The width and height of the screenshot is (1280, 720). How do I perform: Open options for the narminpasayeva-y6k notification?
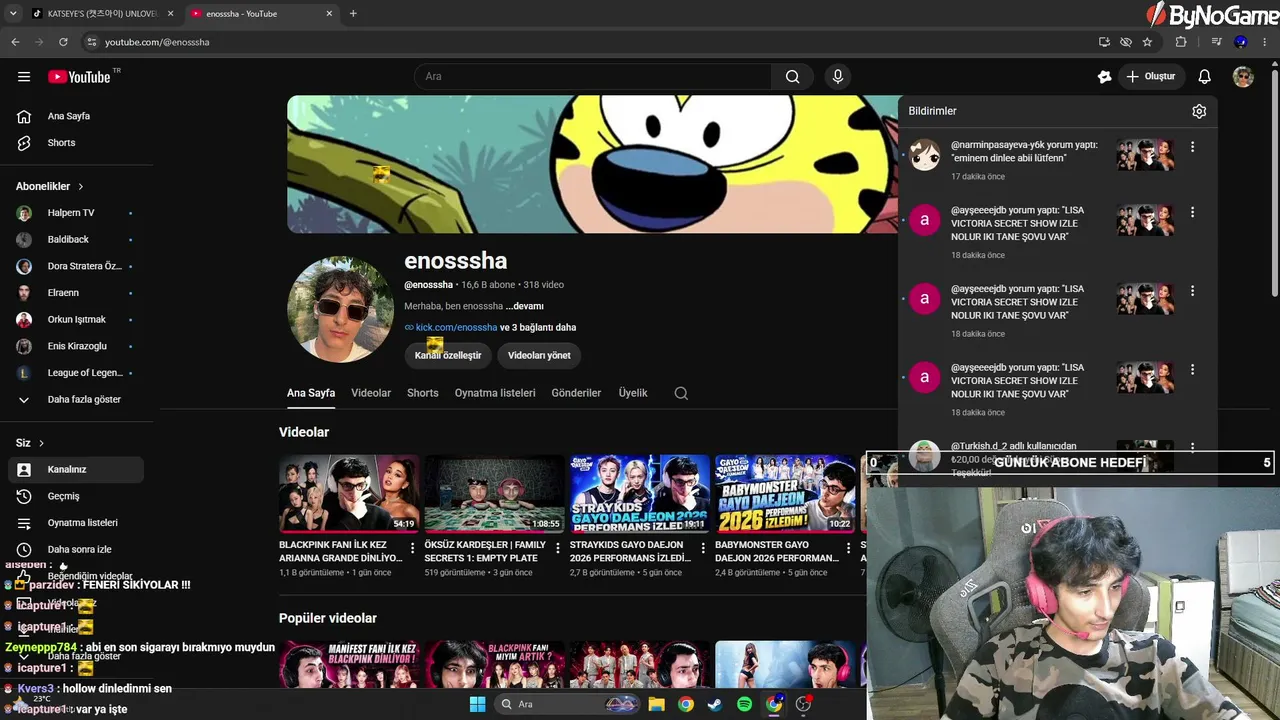click(x=1192, y=147)
